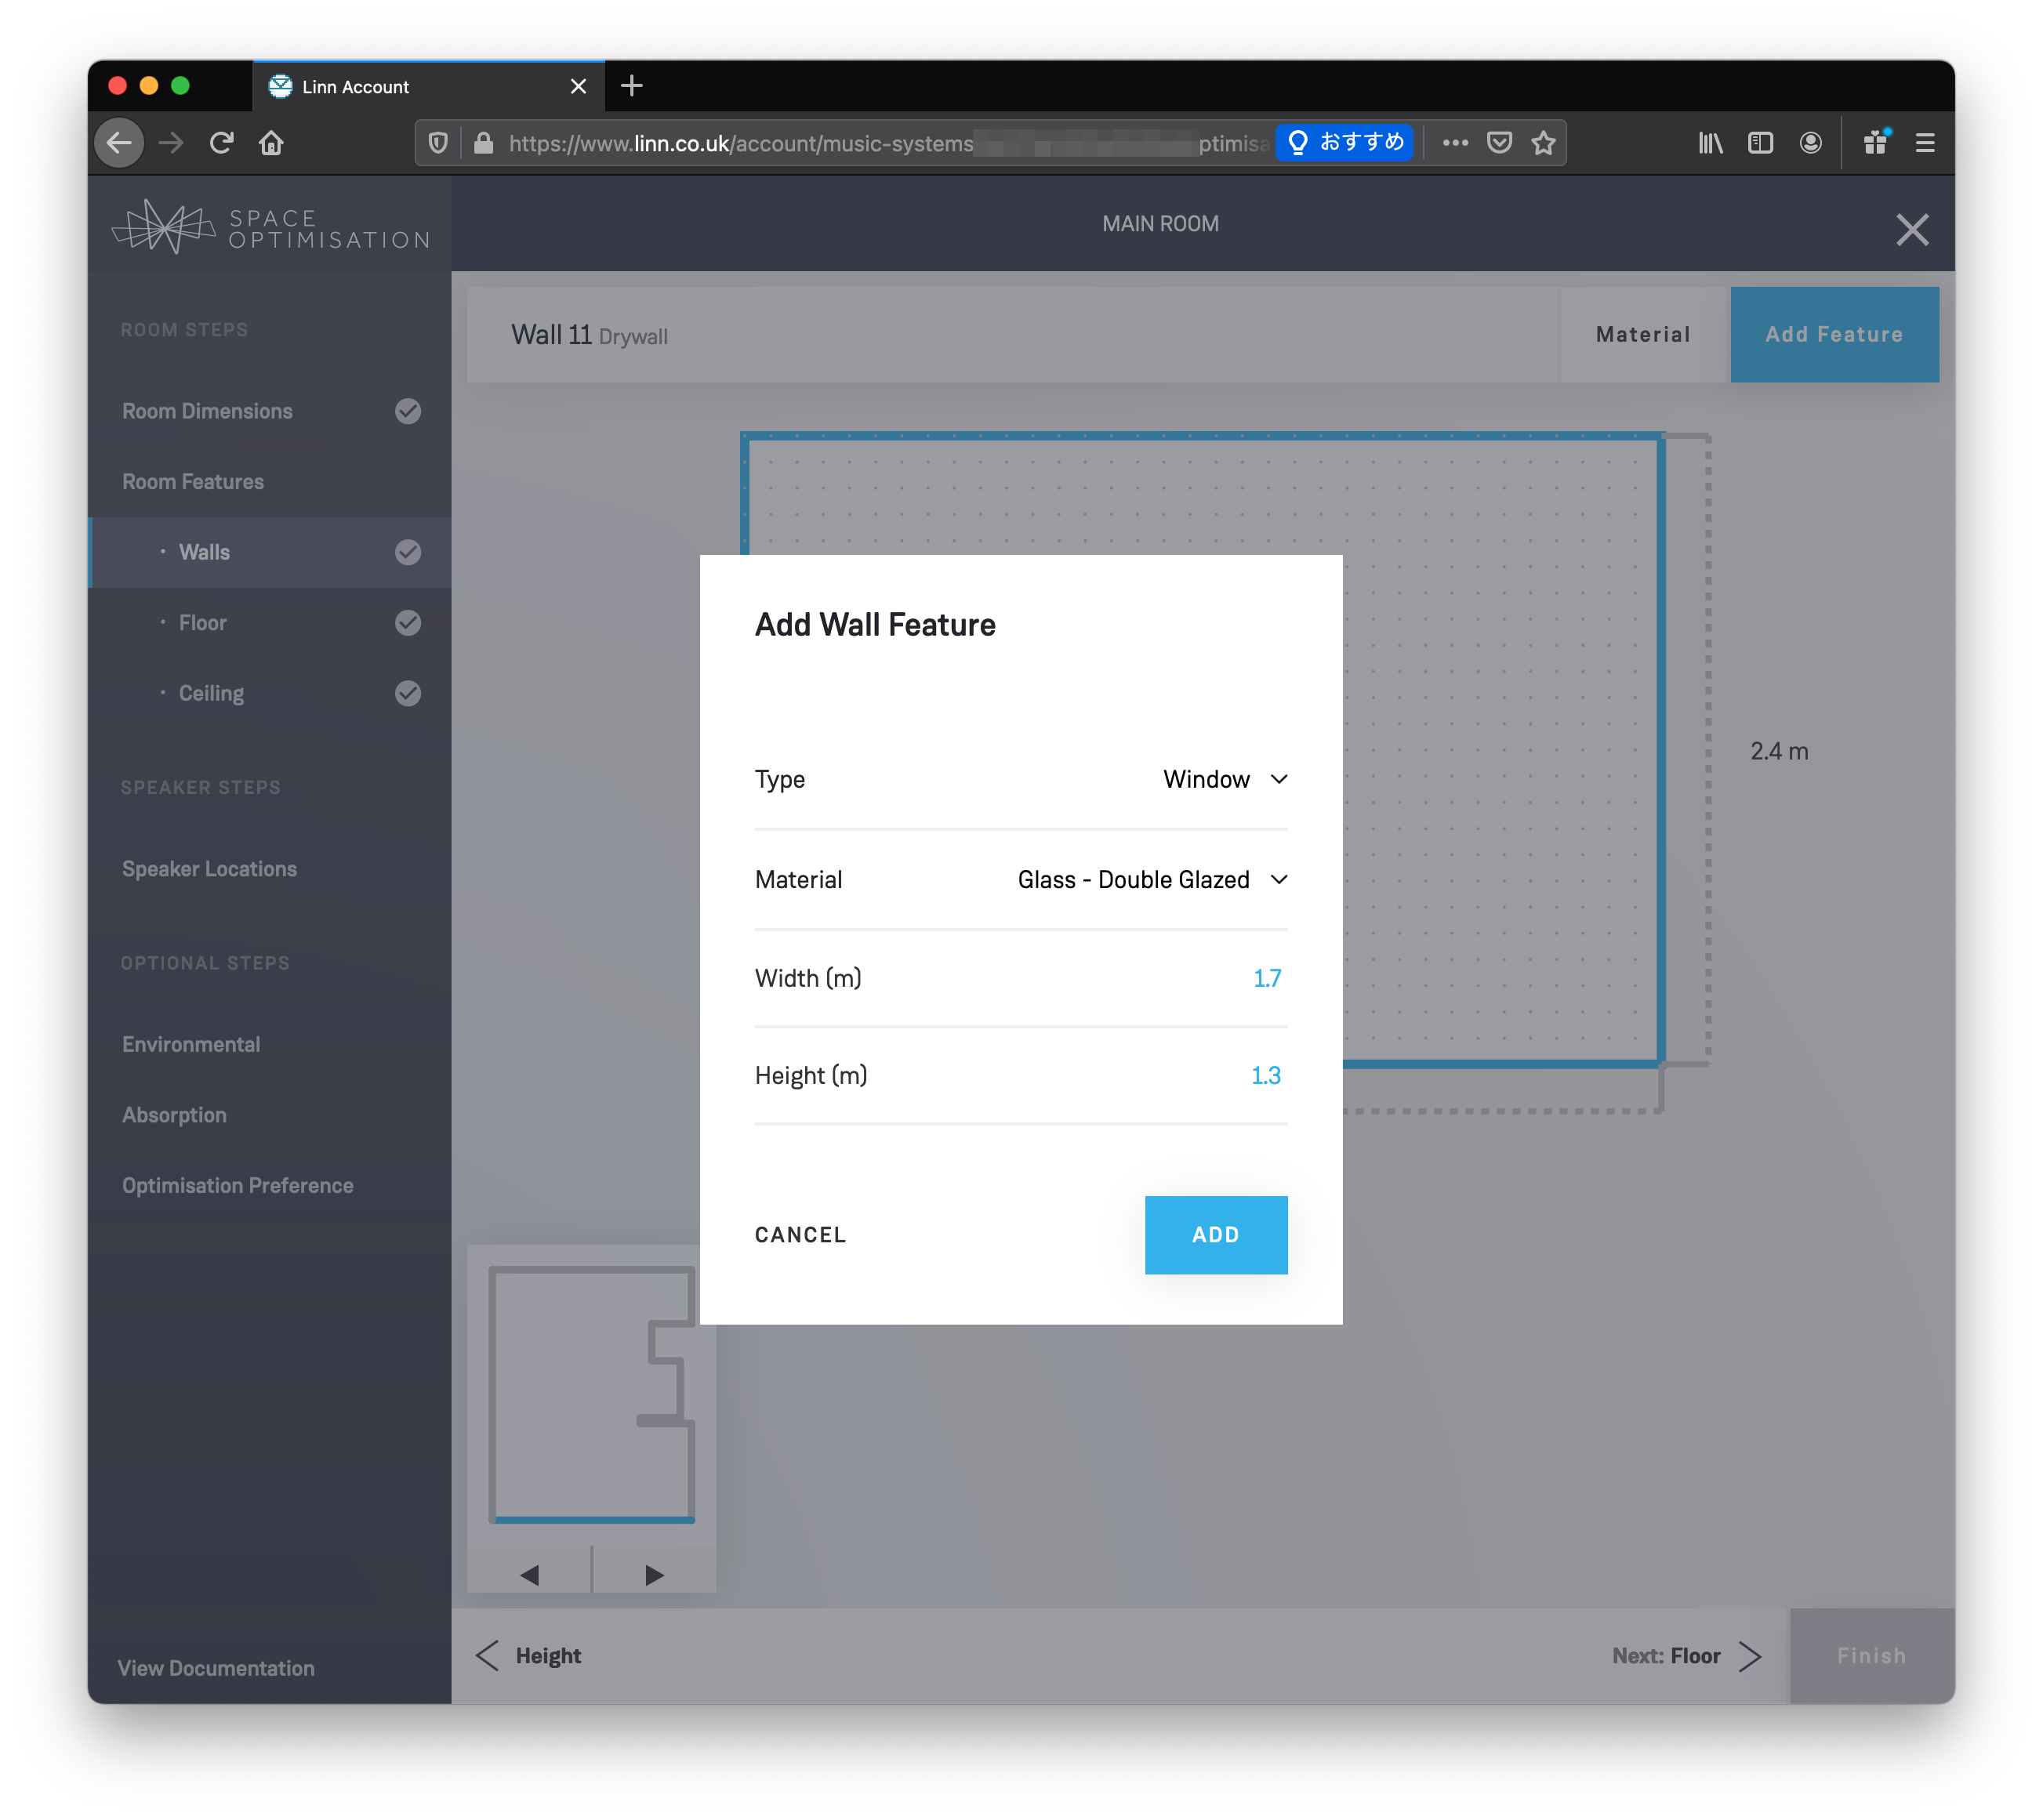Click the tracking protection shield icon

438,143
